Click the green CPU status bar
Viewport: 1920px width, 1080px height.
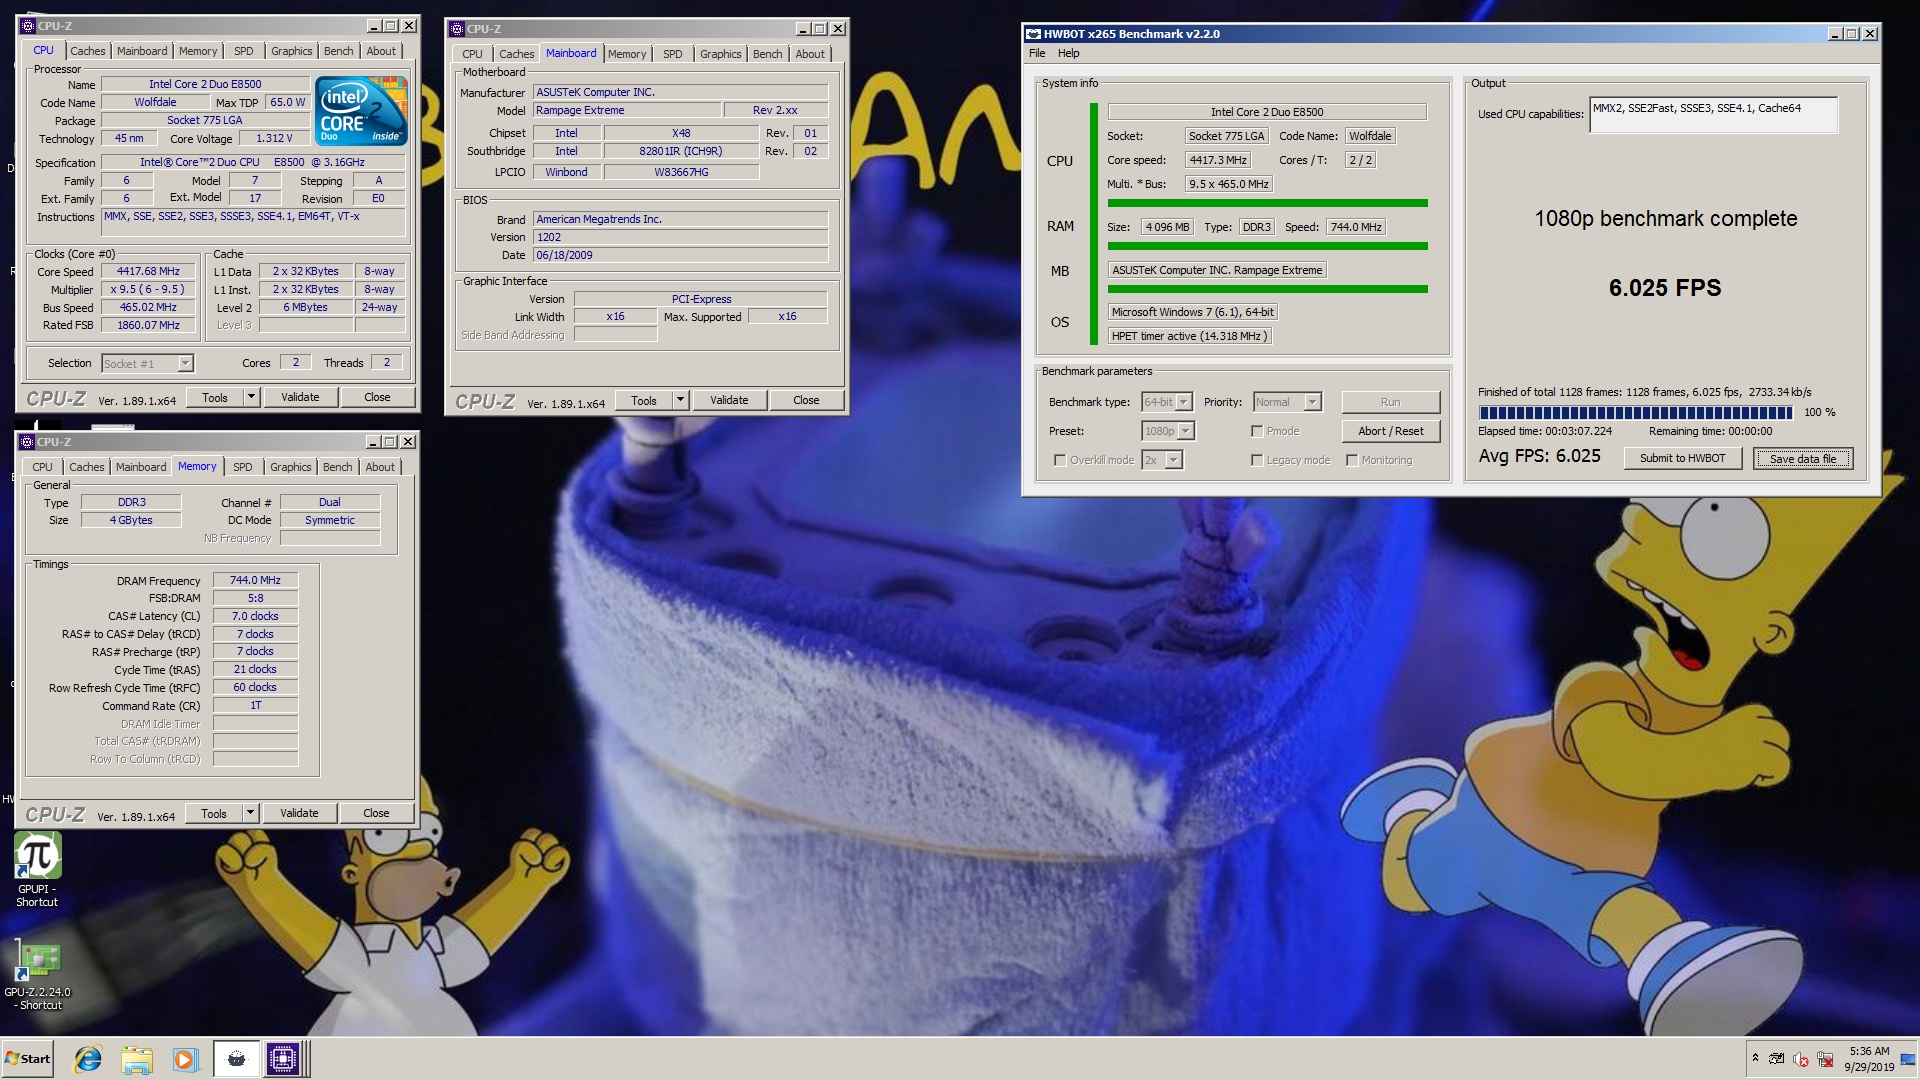click(x=1267, y=203)
